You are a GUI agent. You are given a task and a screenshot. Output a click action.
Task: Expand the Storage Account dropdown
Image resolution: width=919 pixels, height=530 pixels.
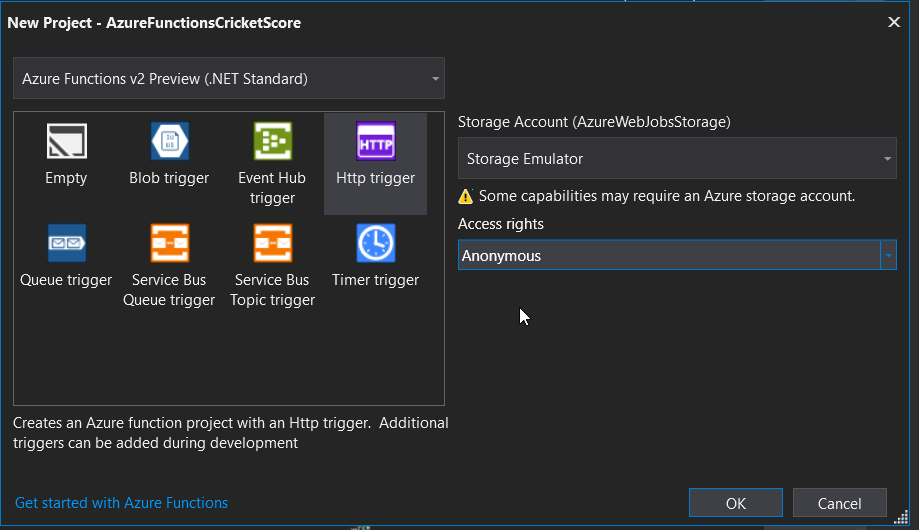click(x=886, y=159)
